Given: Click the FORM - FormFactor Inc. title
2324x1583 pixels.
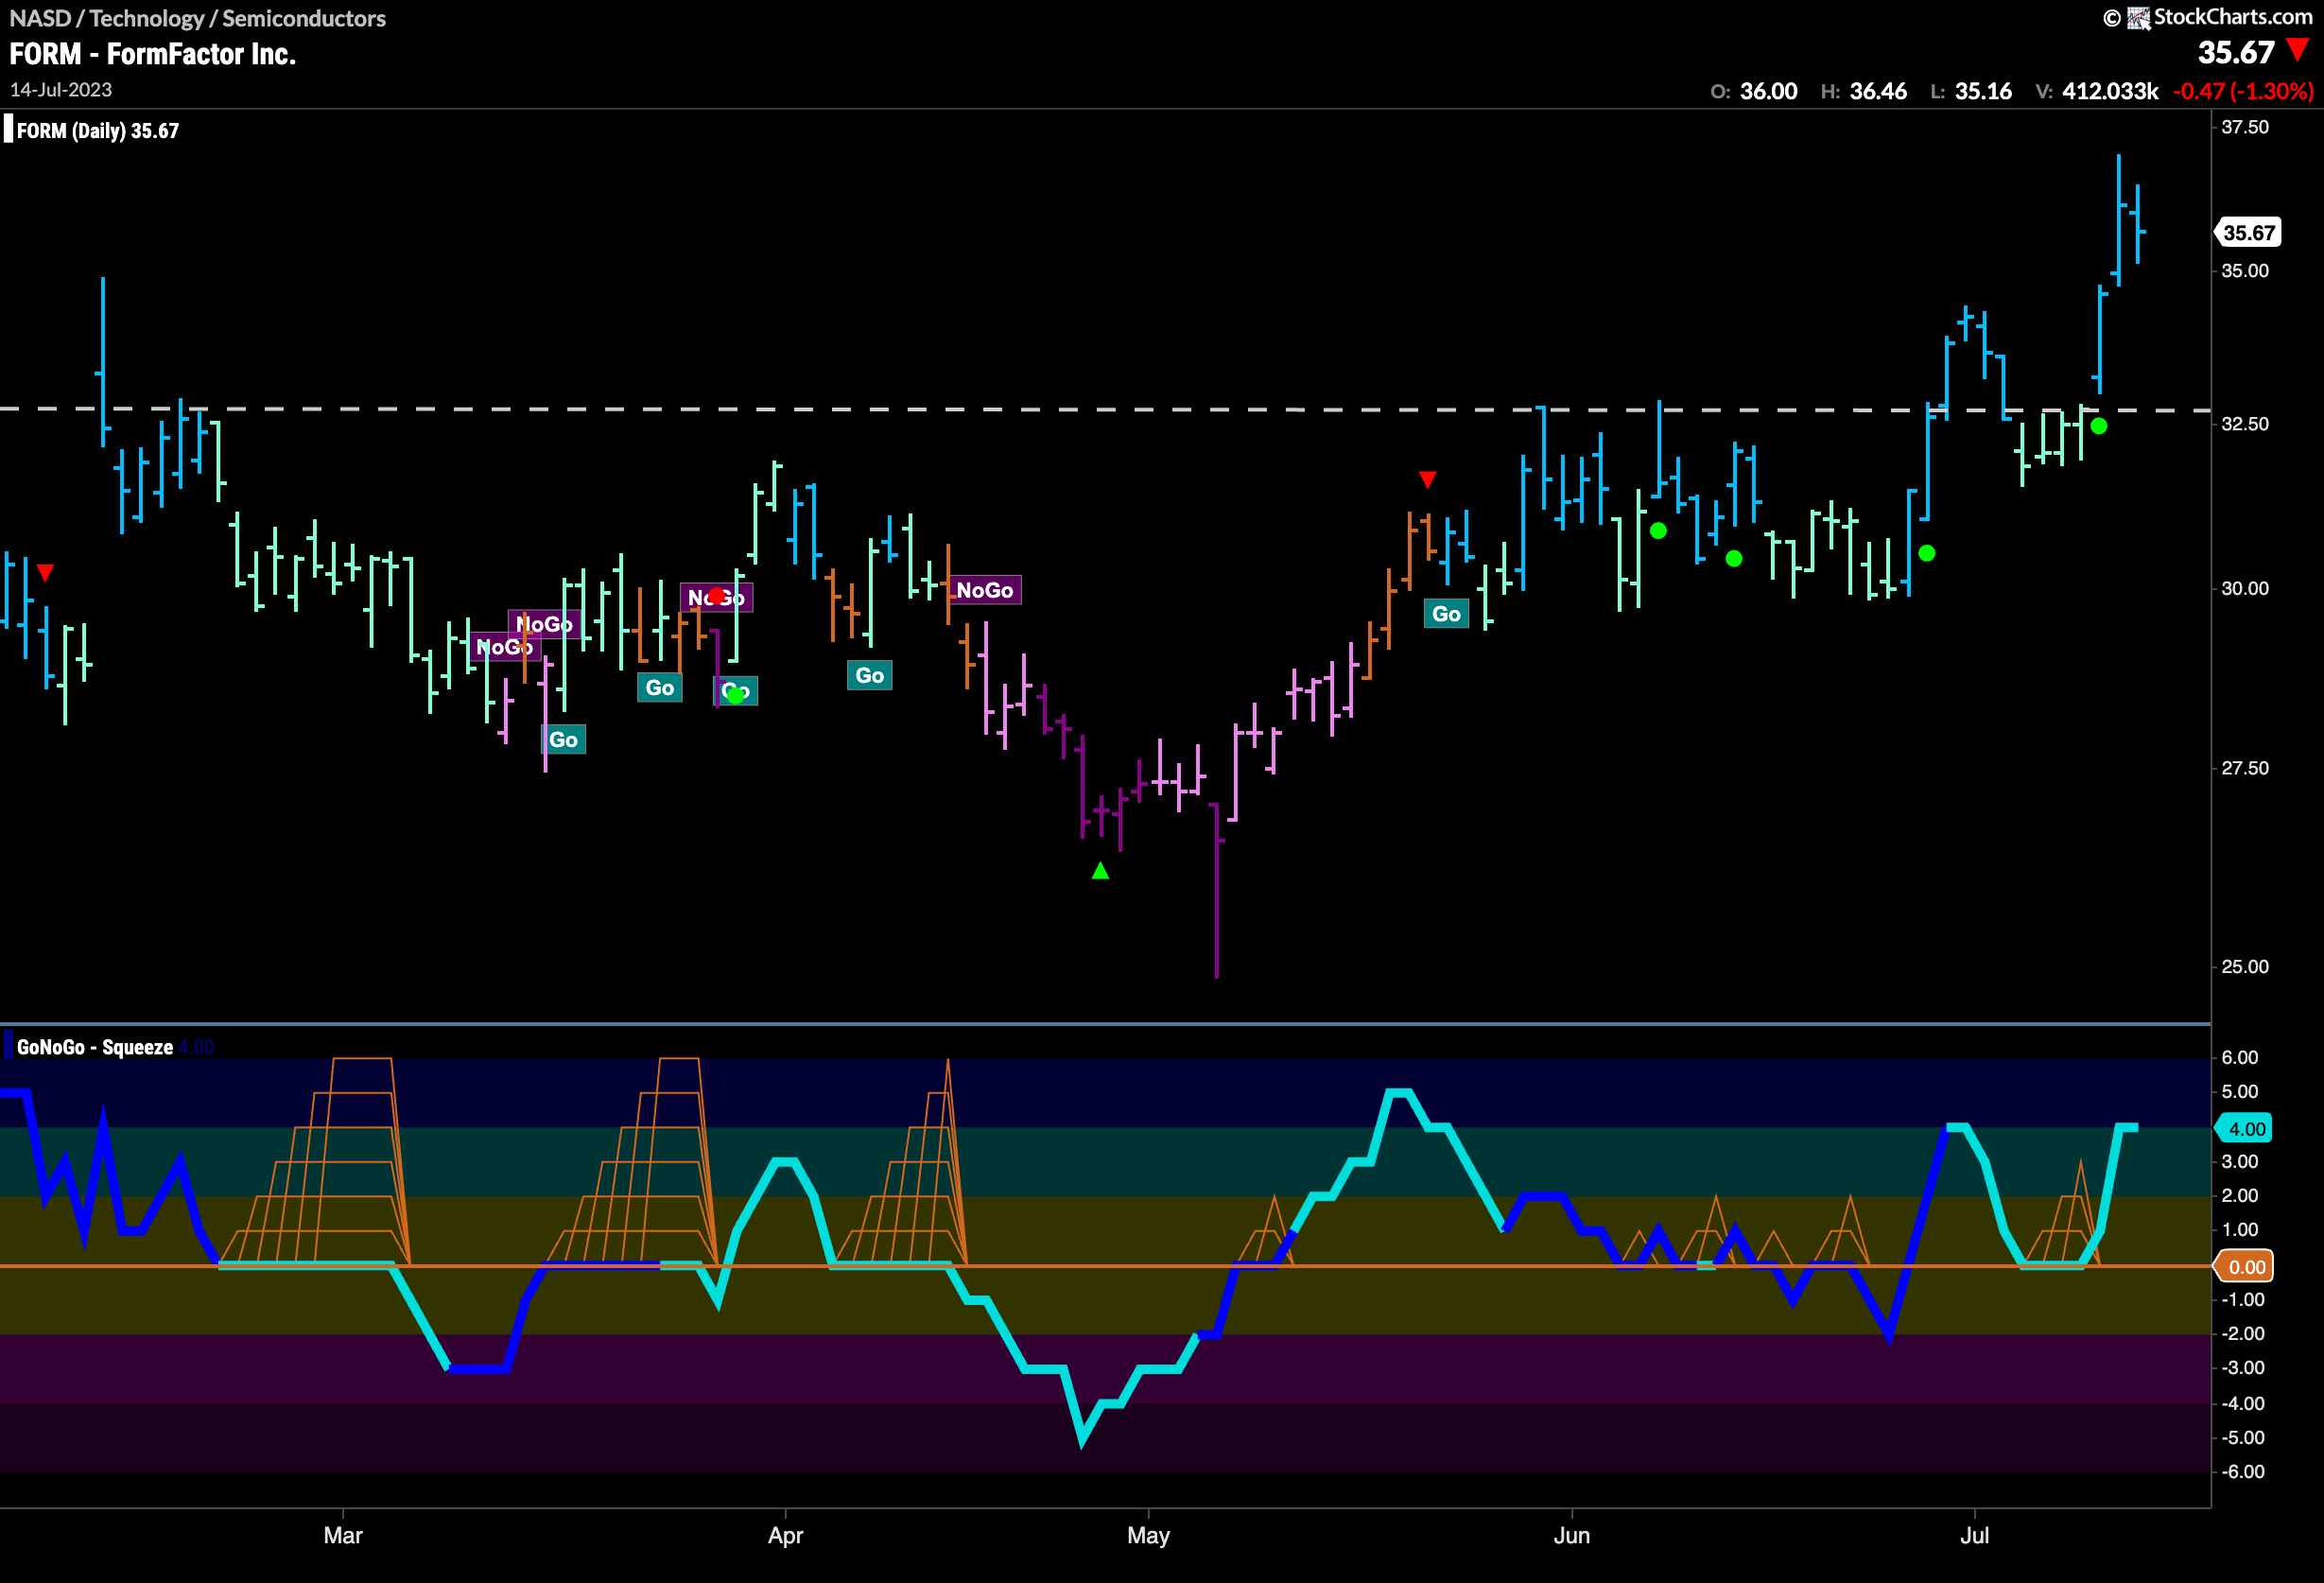Looking at the screenshot, I should (153, 54).
